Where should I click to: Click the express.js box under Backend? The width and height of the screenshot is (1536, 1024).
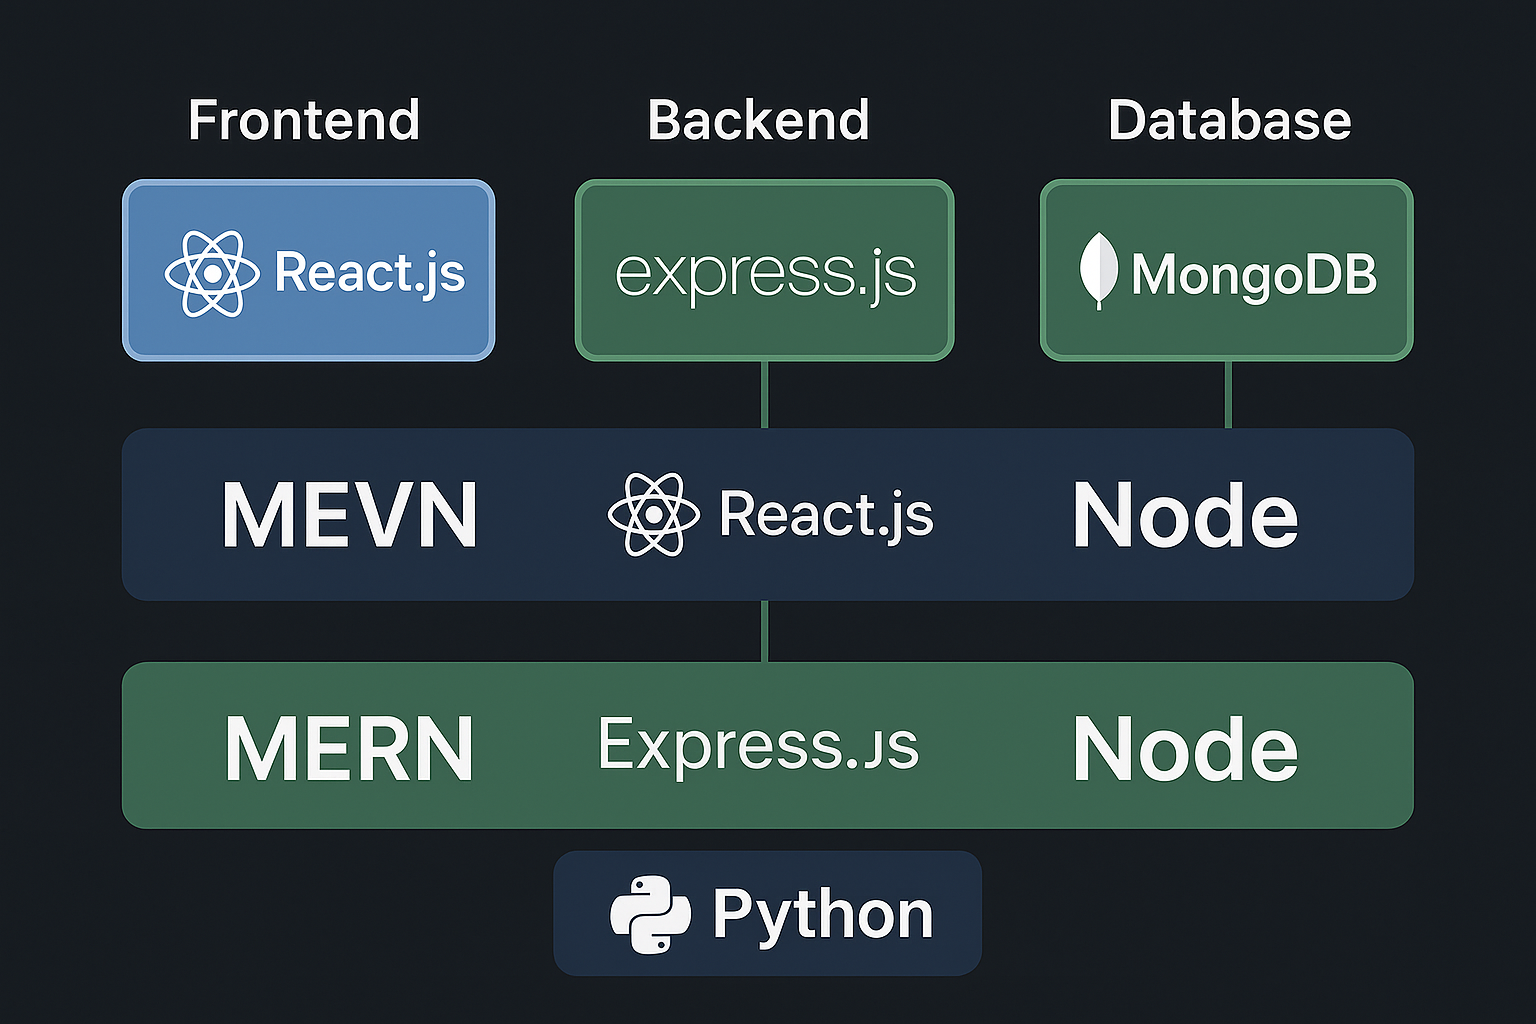765,270
